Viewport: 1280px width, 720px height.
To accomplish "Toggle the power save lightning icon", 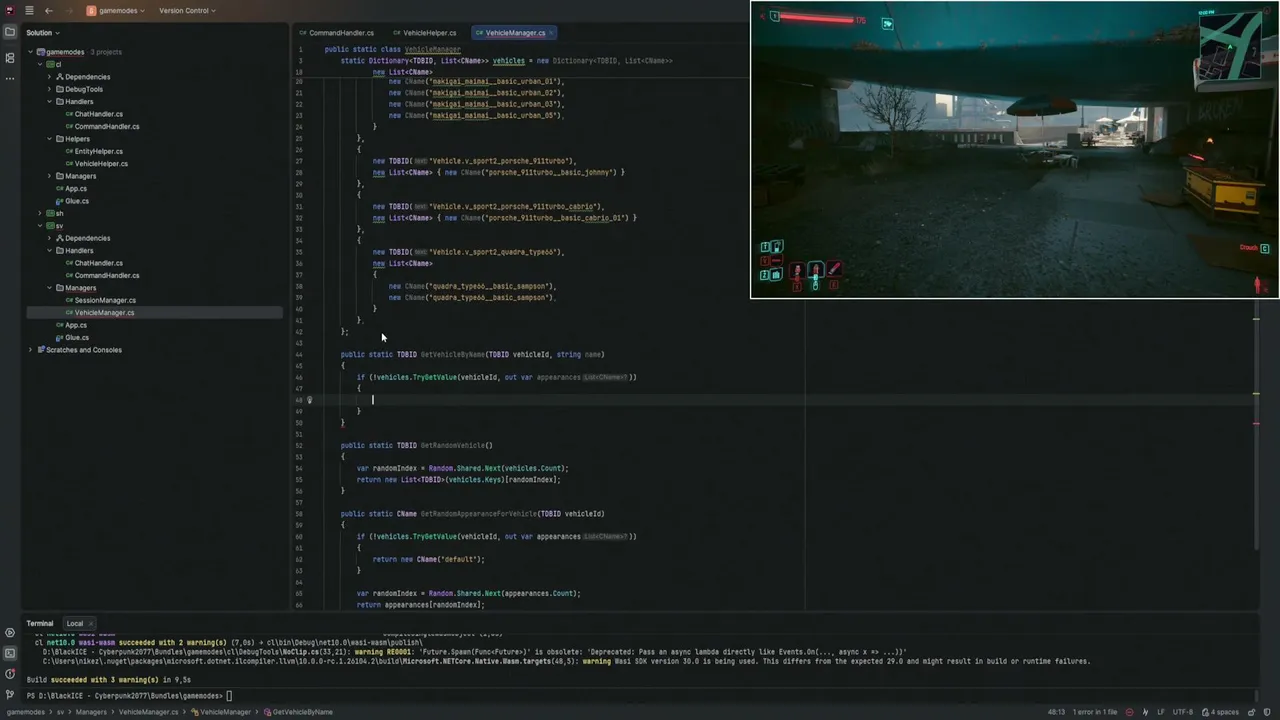I will coord(1146,712).
